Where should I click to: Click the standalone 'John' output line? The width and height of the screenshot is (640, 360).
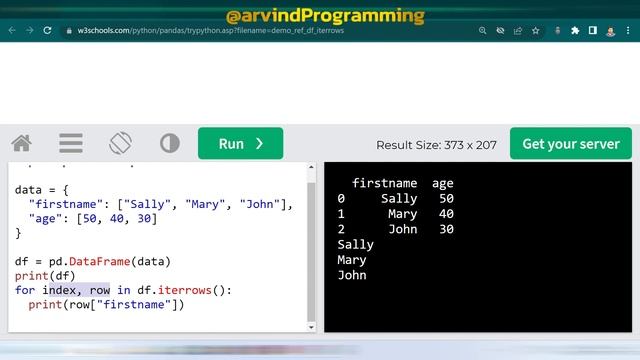(352, 275)
